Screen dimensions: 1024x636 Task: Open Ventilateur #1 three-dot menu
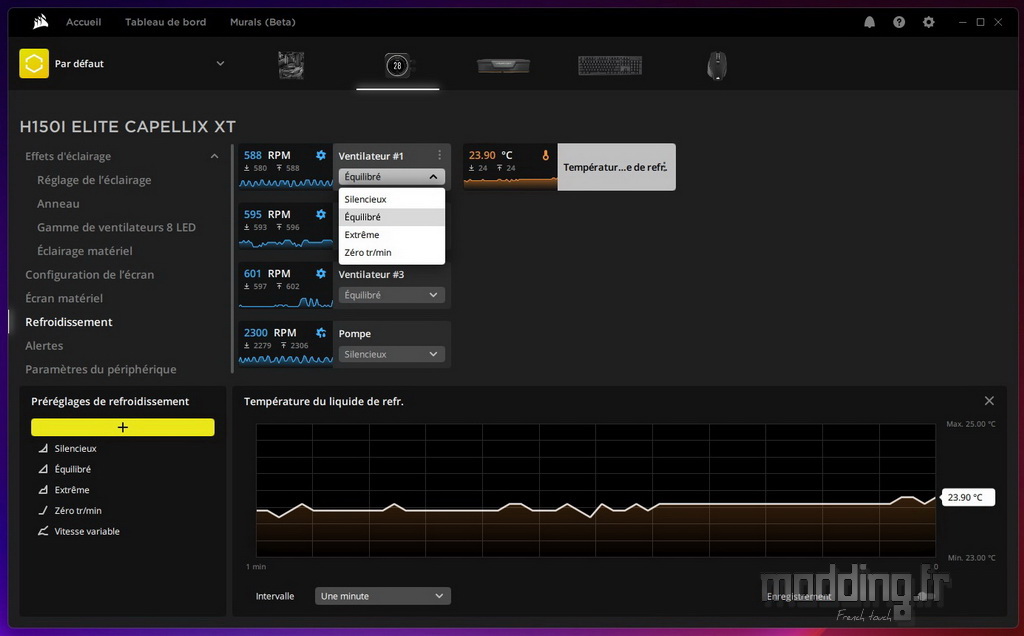click(440, 155)
